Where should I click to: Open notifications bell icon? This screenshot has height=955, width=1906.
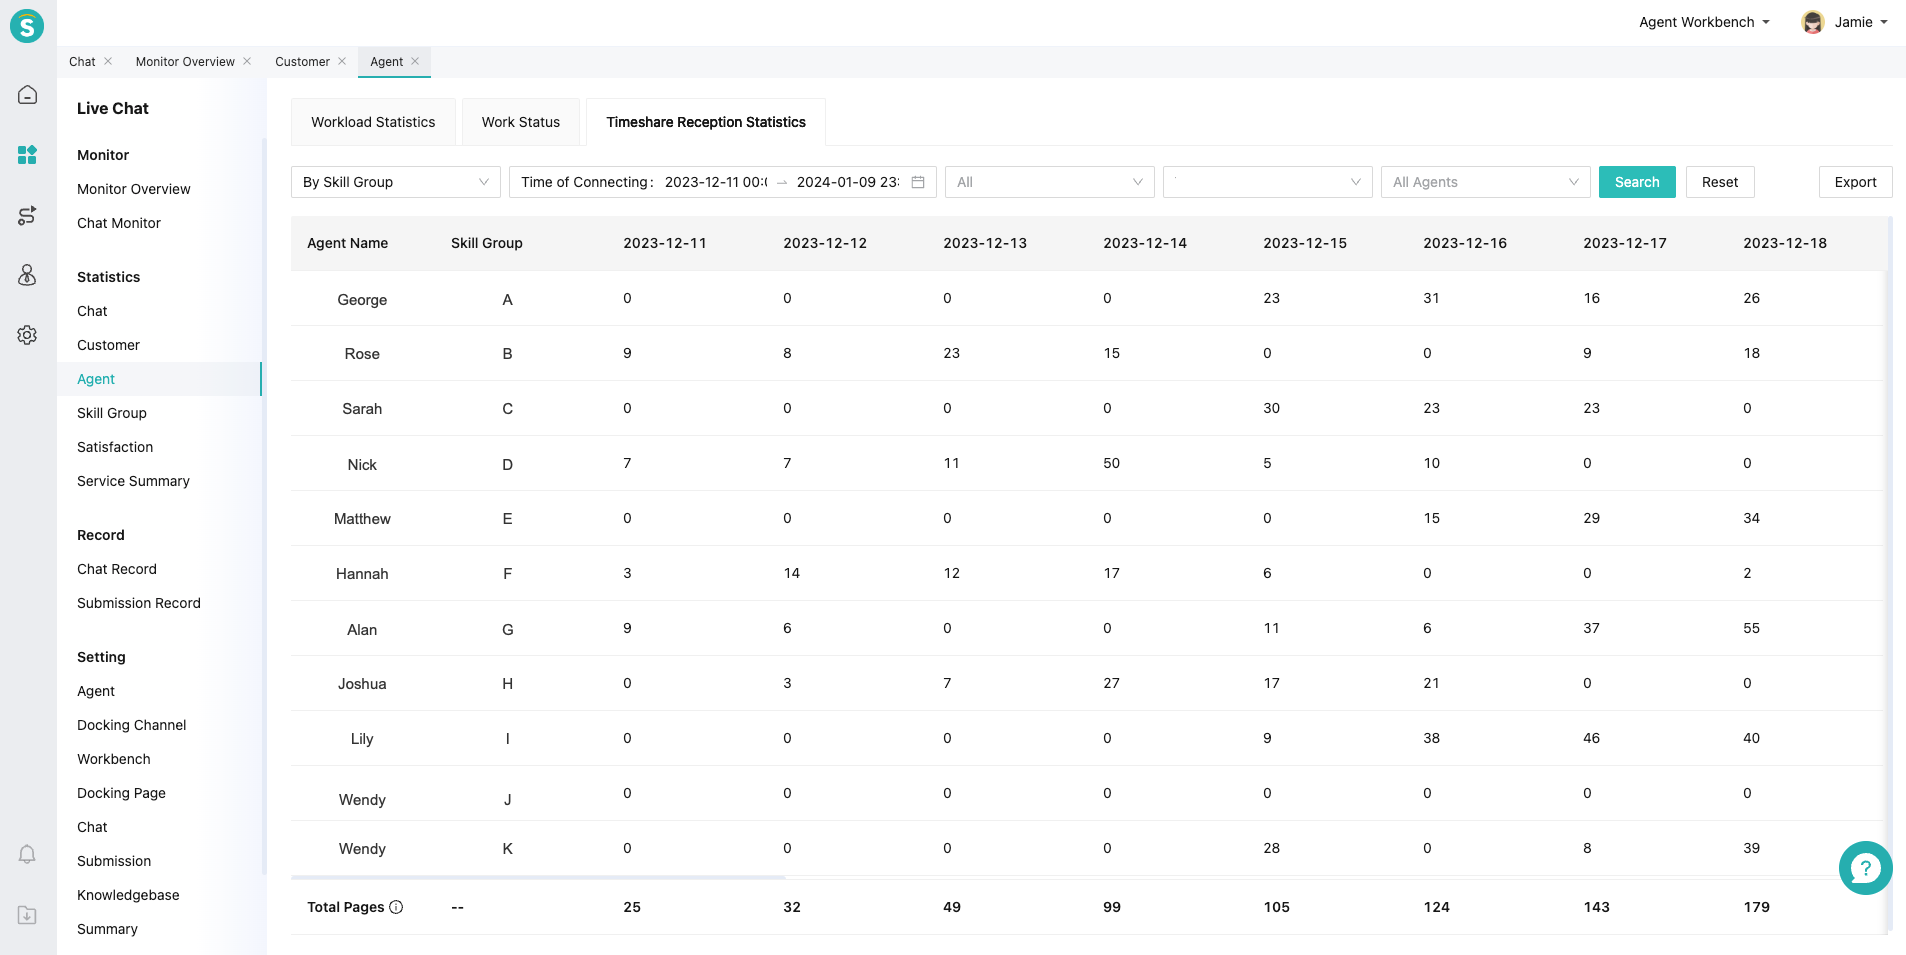click(x=28, y=855)
